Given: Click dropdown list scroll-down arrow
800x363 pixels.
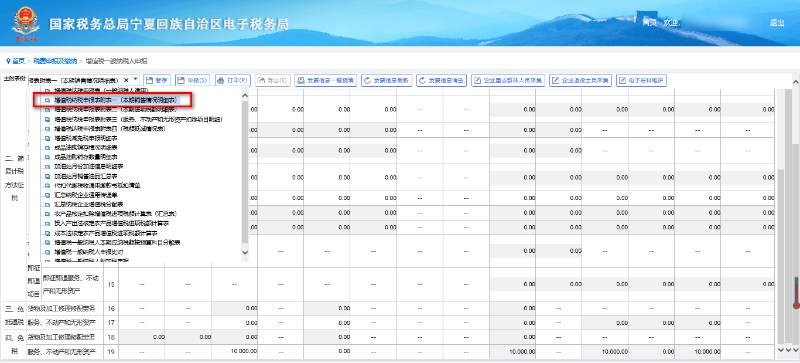Looking at the screenshot, I should 244,252.
